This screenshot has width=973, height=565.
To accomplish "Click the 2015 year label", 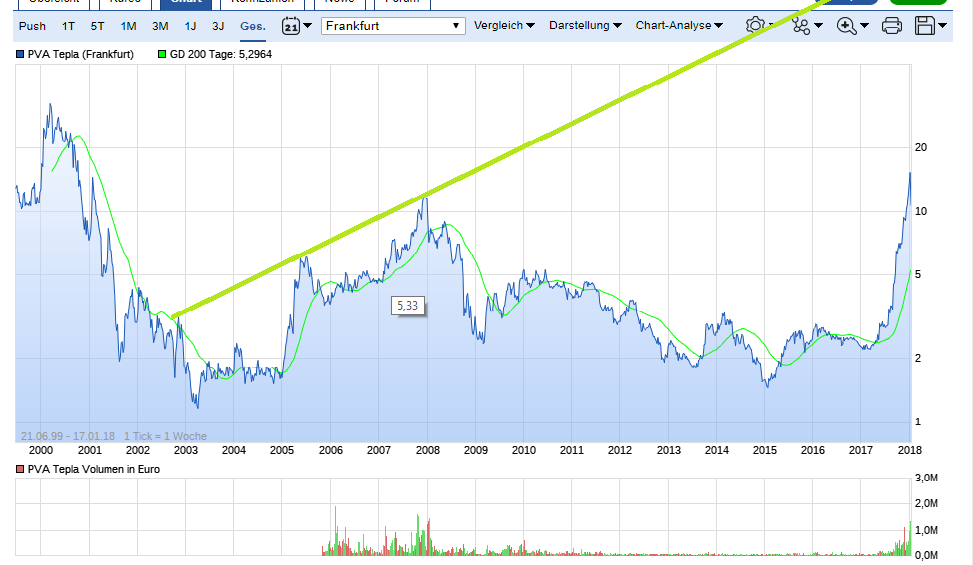I will (x=765, y=450).
